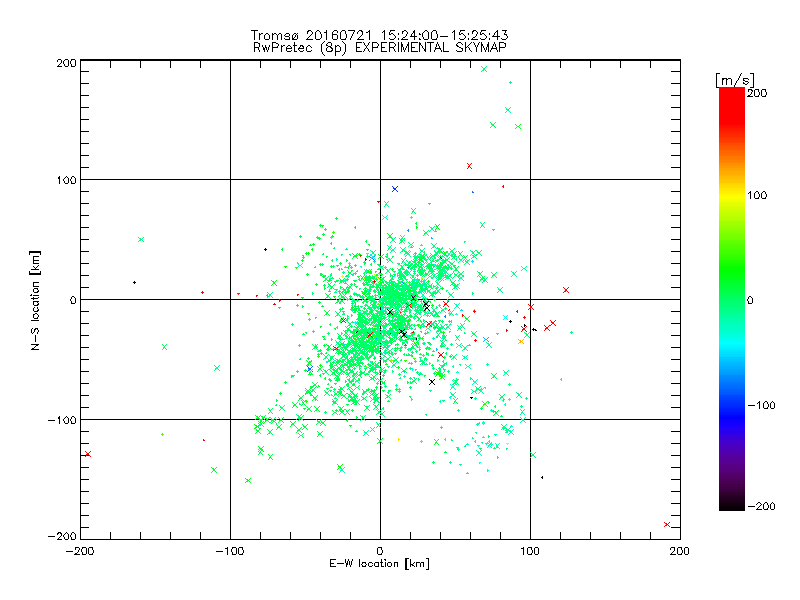Image resolution: width=800 pixels, height=600 pixels.
Task: Click the N-S axis tick label "0"
Action: coord(73,300)
